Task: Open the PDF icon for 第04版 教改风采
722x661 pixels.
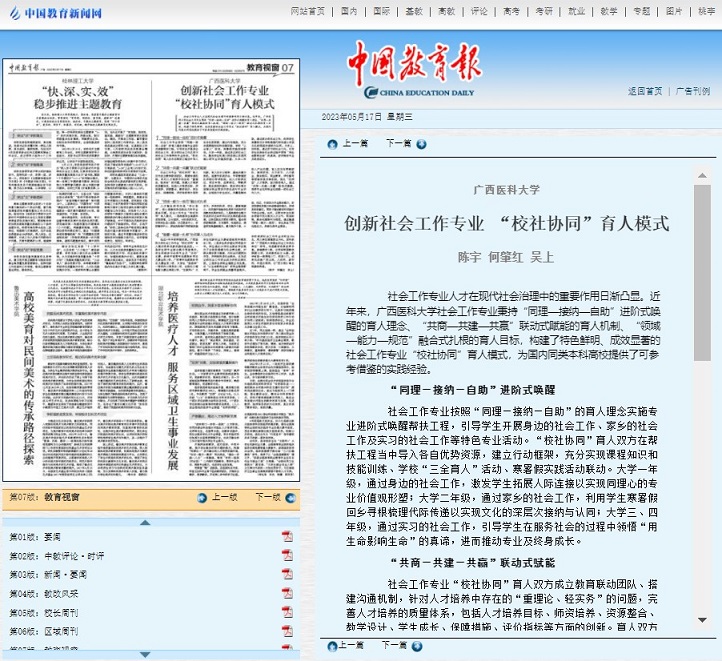Action: tap(287, 594)
